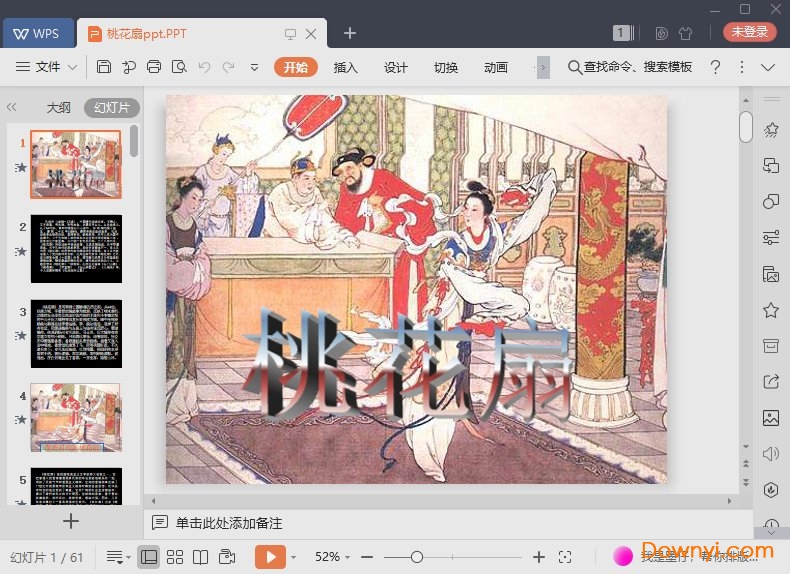The width and height of the screenshot is (790, 574).
Task: Collapse the slide panel double chevron
Action: pos(12,107)
